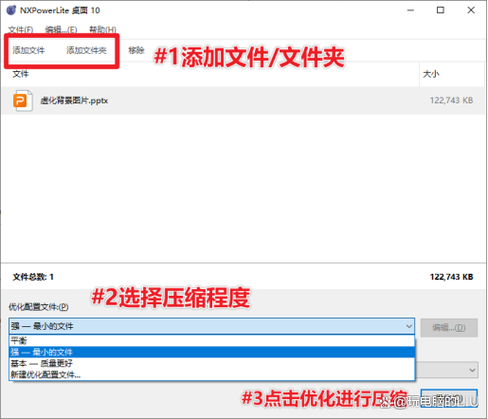Click 添加文件夹 toolbar button
488x419 pixels.
coord(86,50)
